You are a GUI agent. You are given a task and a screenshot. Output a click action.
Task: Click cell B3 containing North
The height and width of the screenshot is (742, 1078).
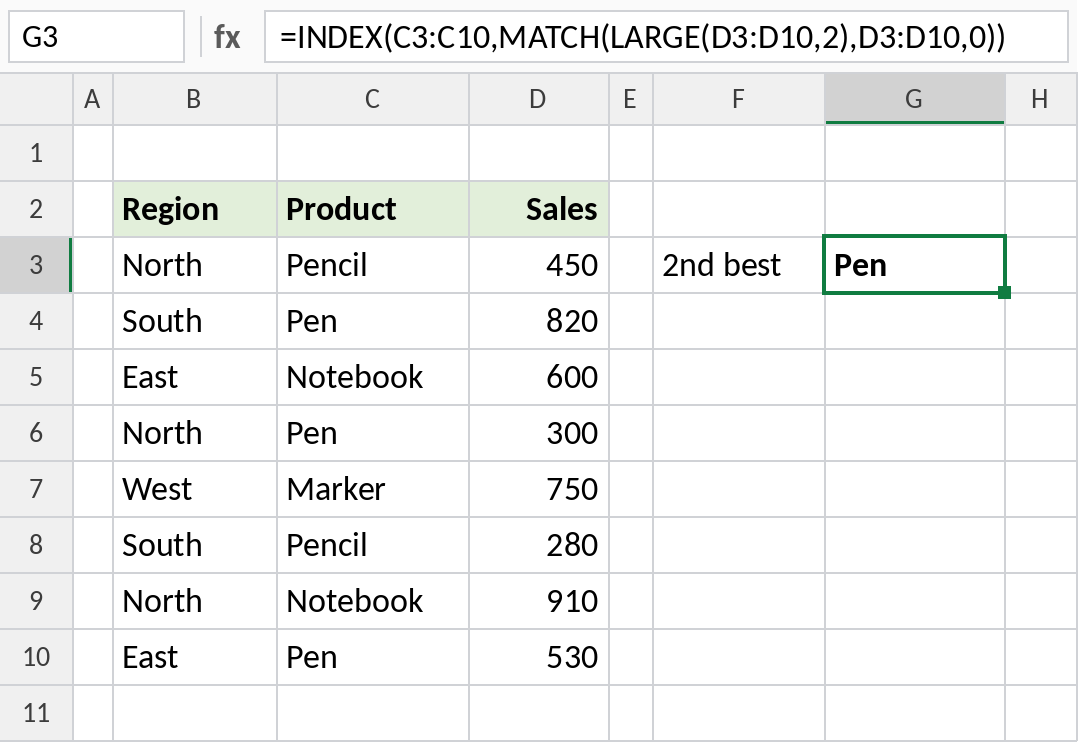(195, 265)
